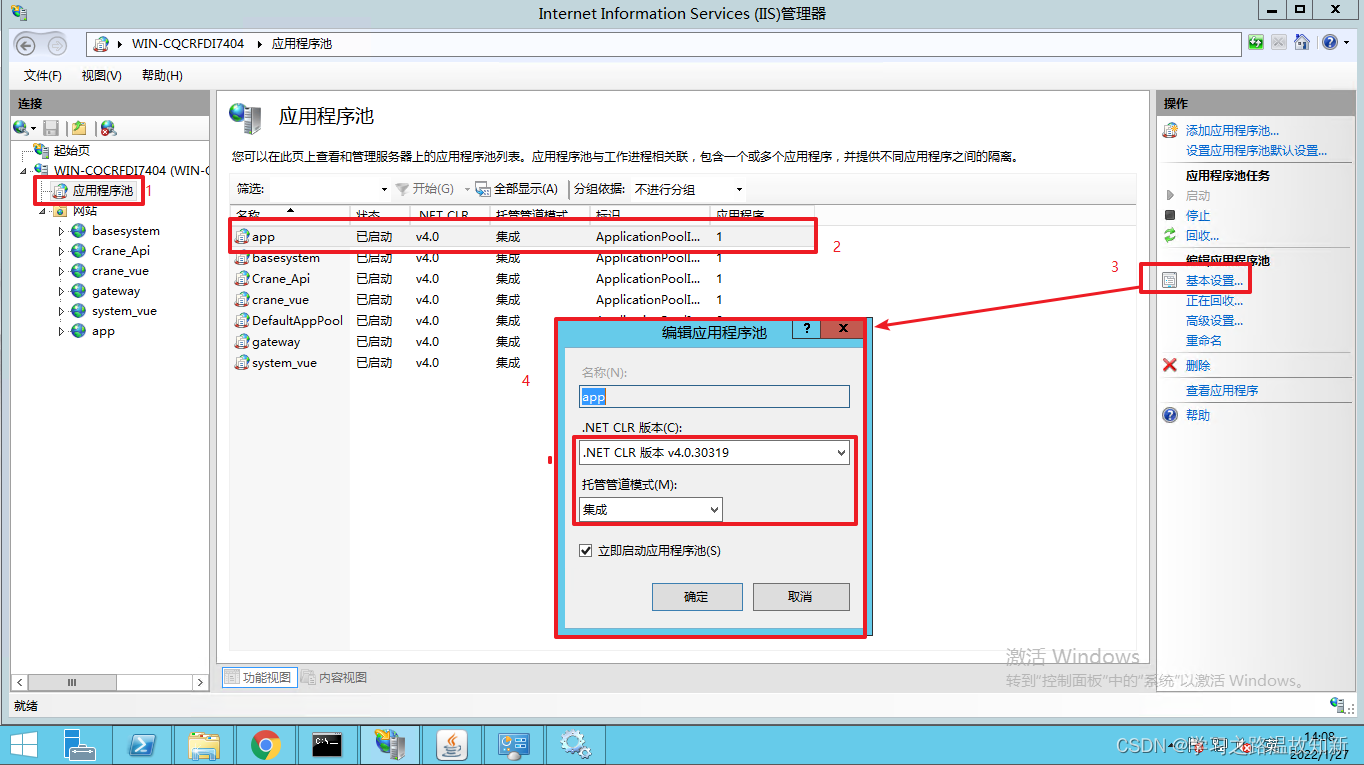Select the crane_vue row in pool list
This screenshot has width=1364, height=765.
pyautogui.click(x=522, y=300)
